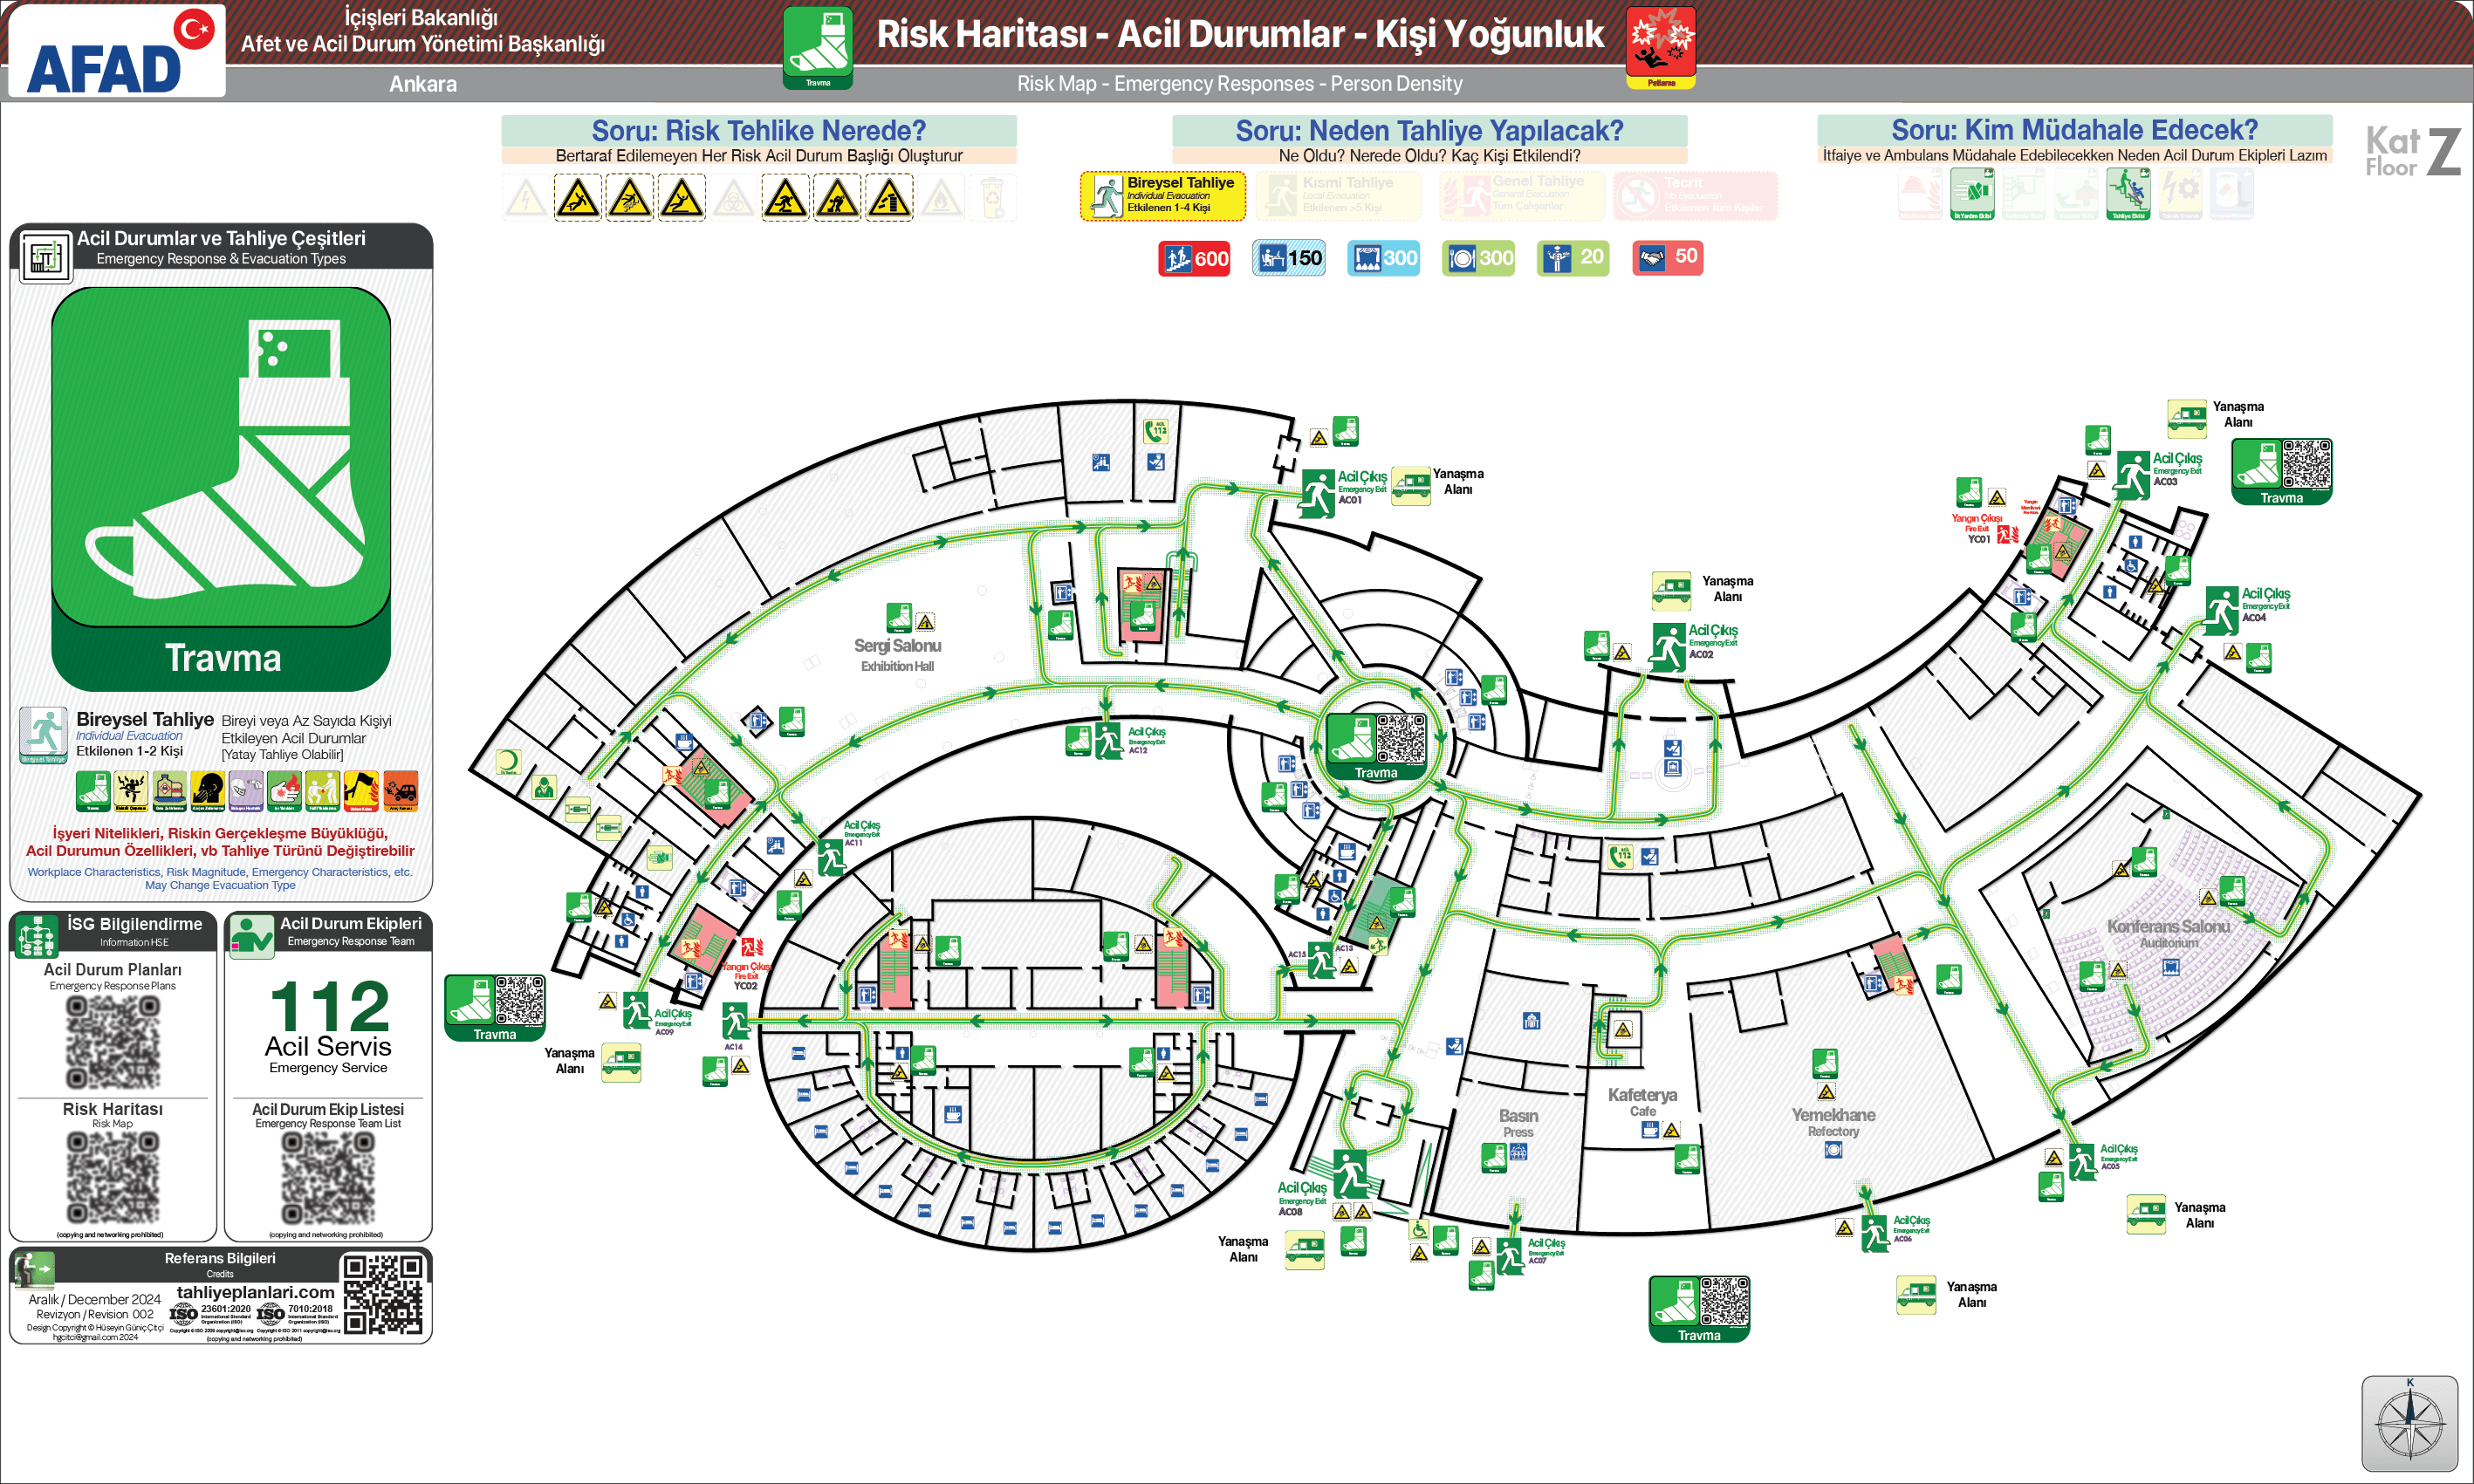Click the Risk Haritası QR code
The height and width of the screenshot is (1484, 2474).
coord(112,1178)
